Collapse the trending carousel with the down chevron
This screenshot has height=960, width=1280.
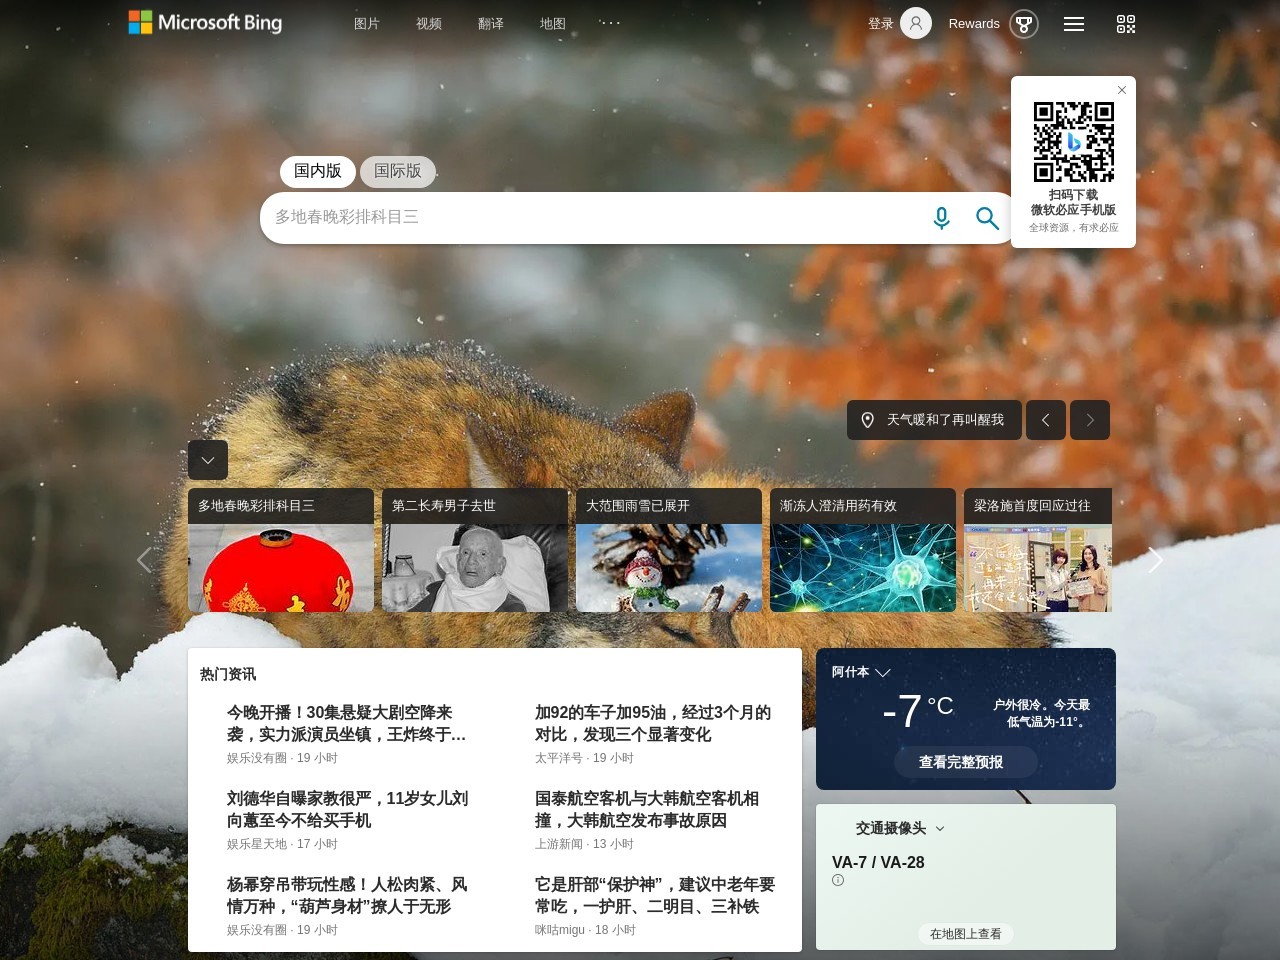(207, 460)
